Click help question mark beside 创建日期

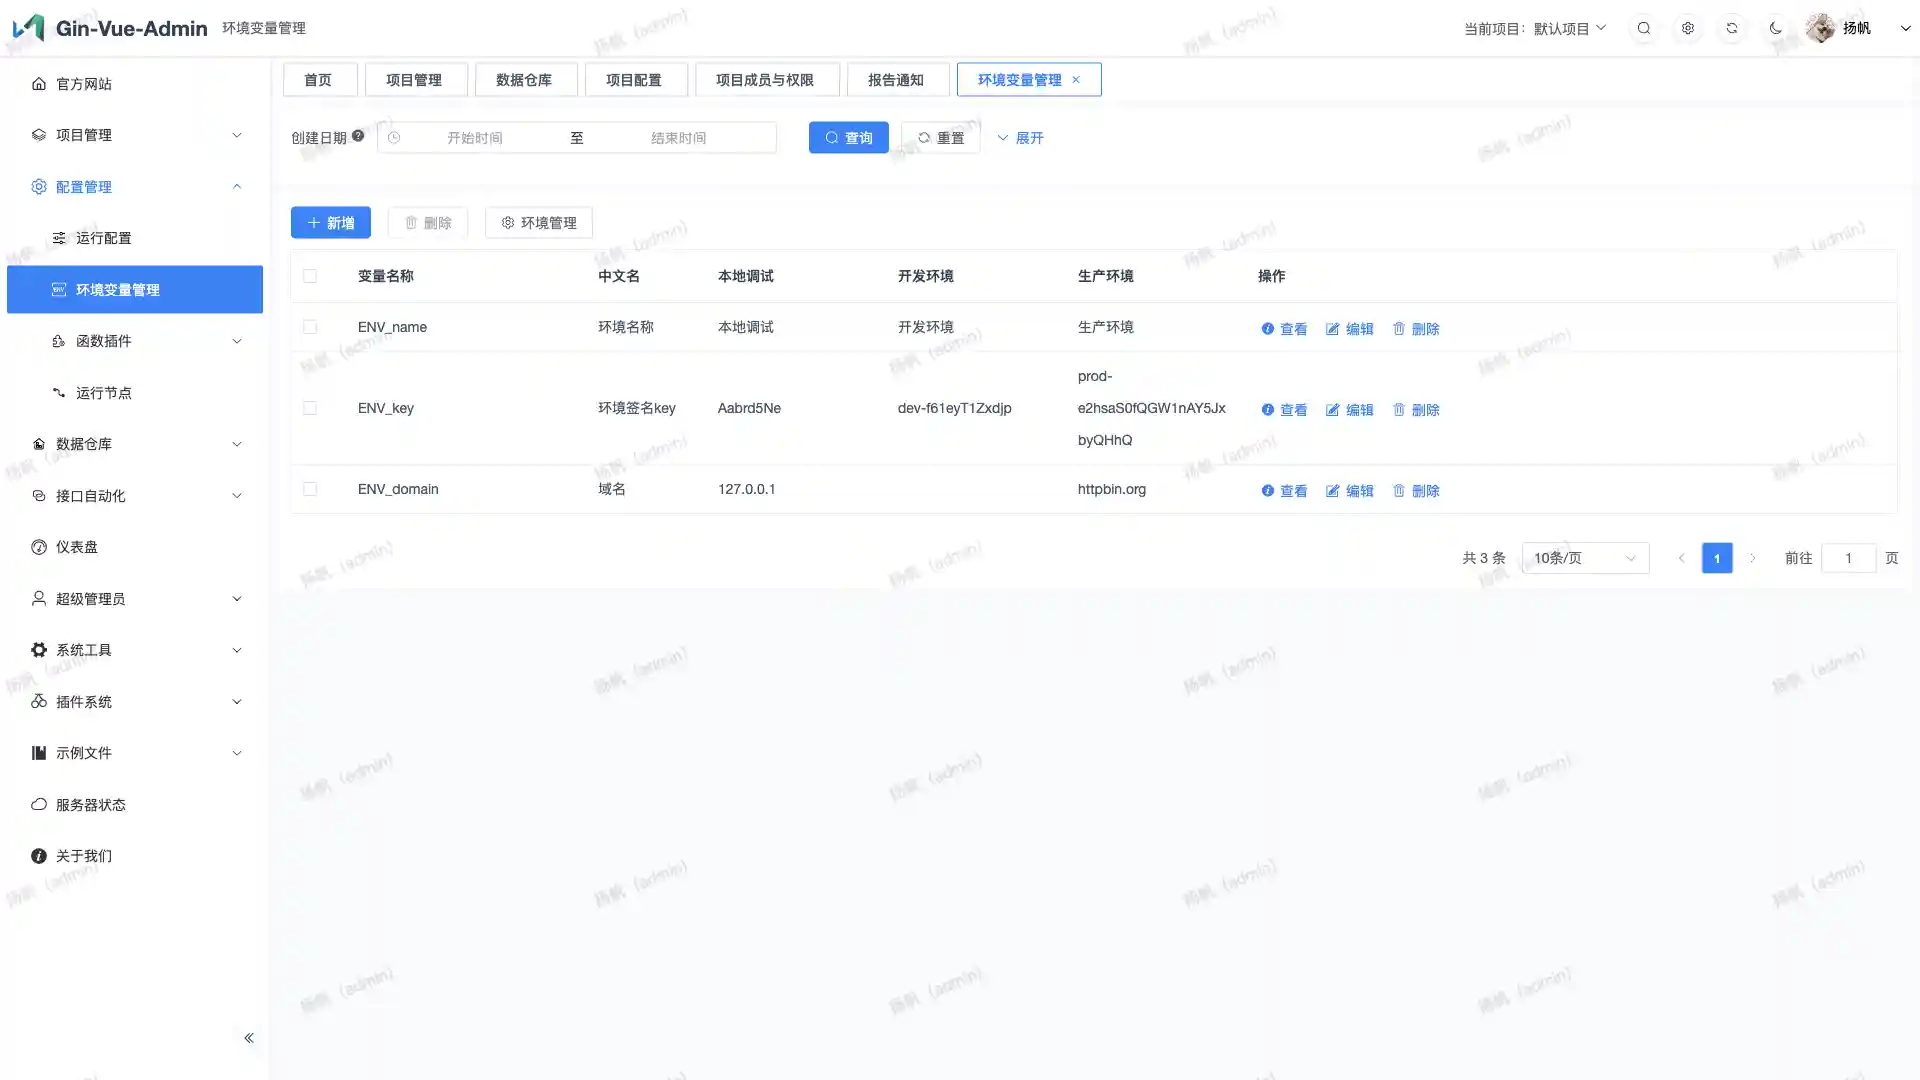(358, 136)
